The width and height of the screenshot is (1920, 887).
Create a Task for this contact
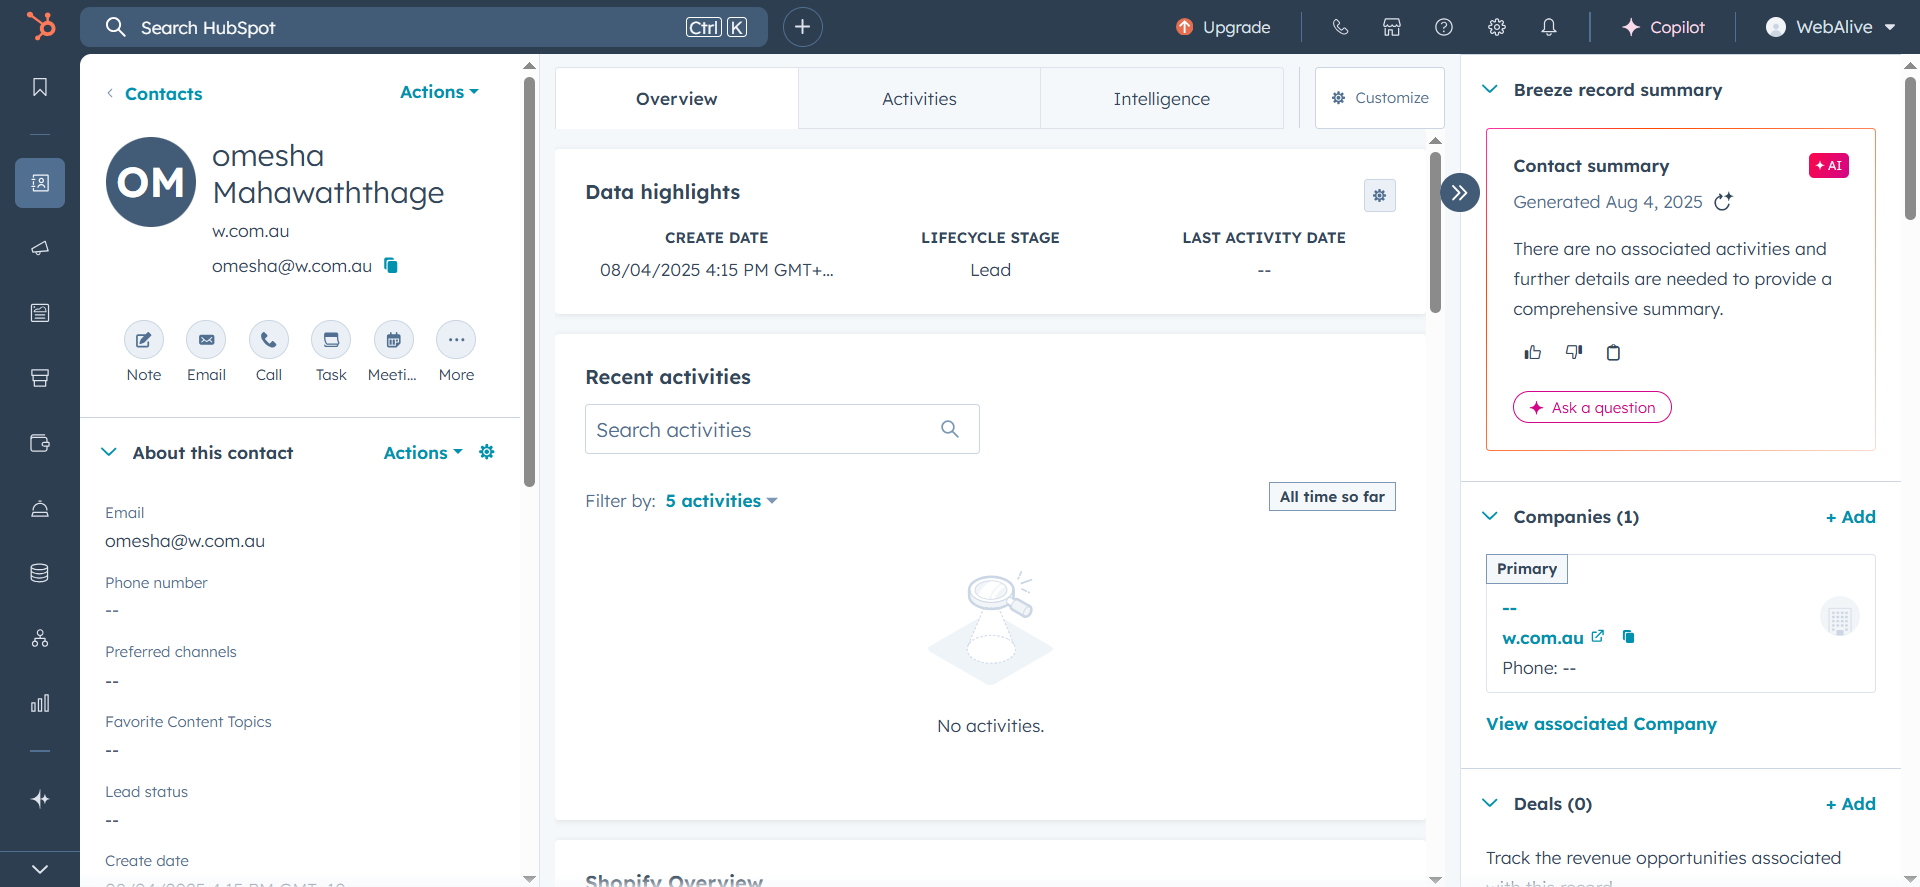[x=331, y=340]
